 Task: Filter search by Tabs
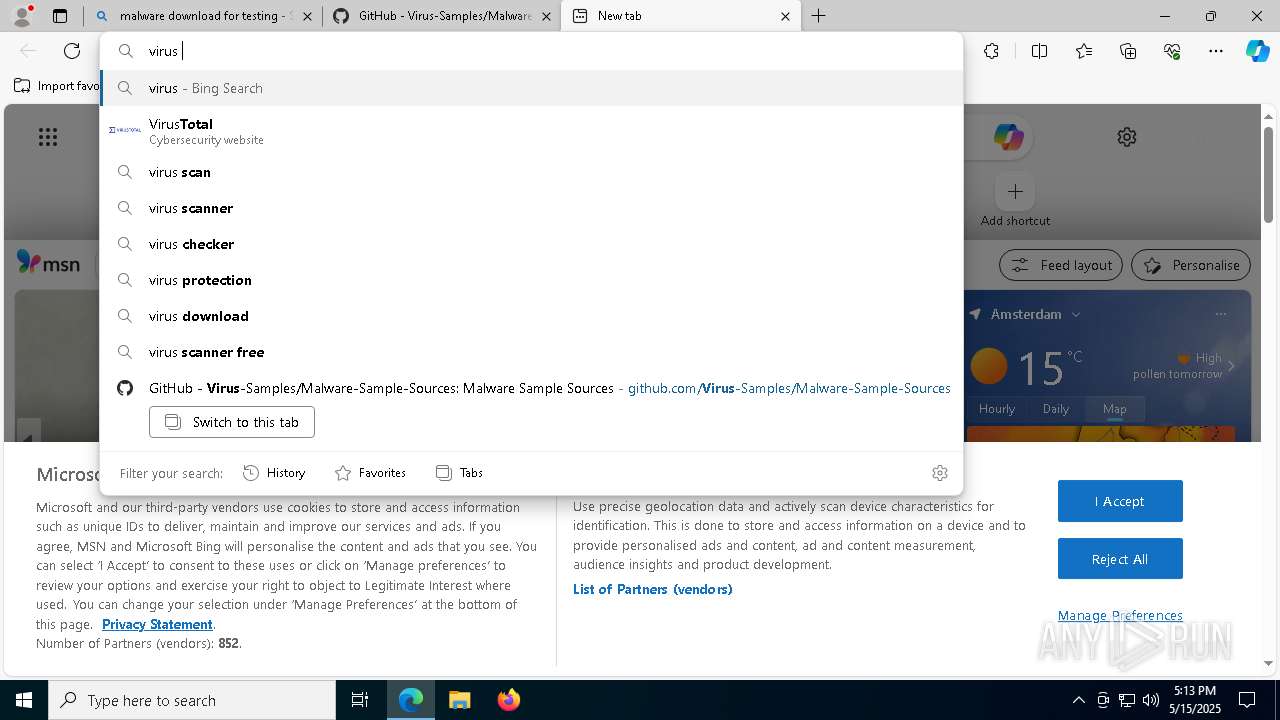[x=459, y=473]
